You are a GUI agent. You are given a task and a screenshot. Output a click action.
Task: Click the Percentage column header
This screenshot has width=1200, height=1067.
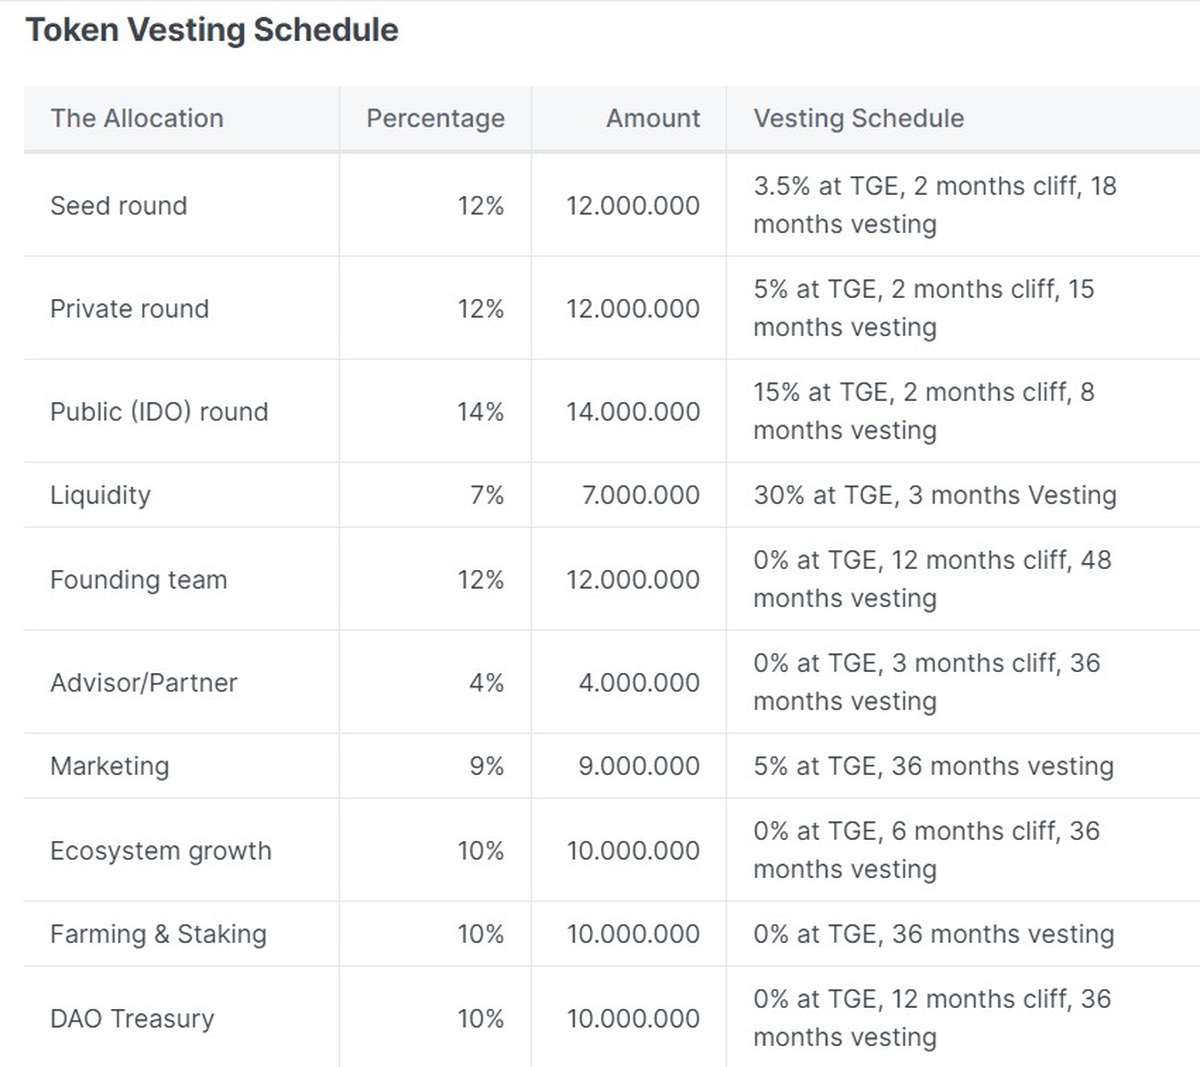click(435, 118)
